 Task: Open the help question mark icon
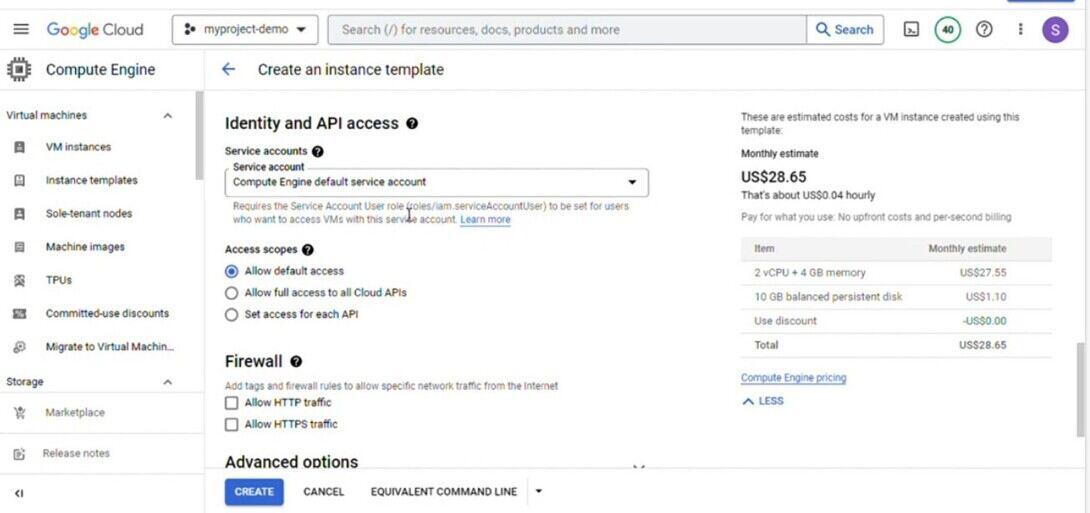coord(984,29)
